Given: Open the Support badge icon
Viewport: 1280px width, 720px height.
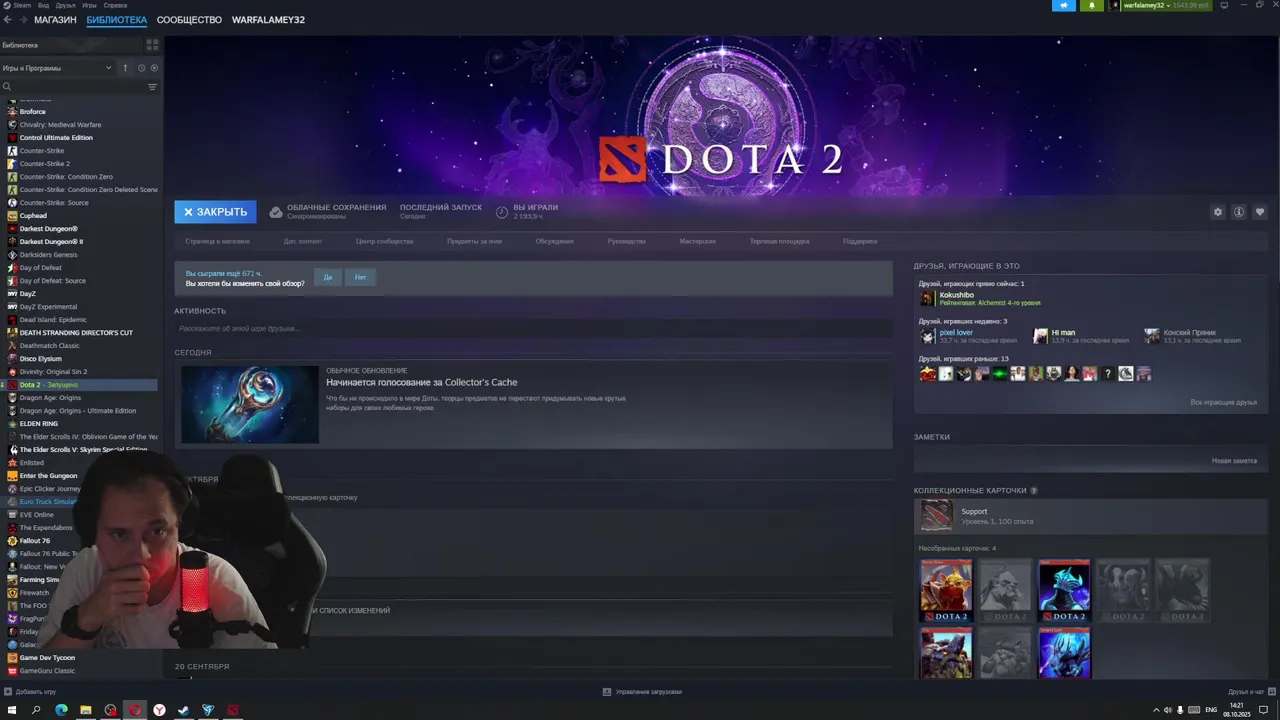Looking at the screenshot, I should coord(937,516).
